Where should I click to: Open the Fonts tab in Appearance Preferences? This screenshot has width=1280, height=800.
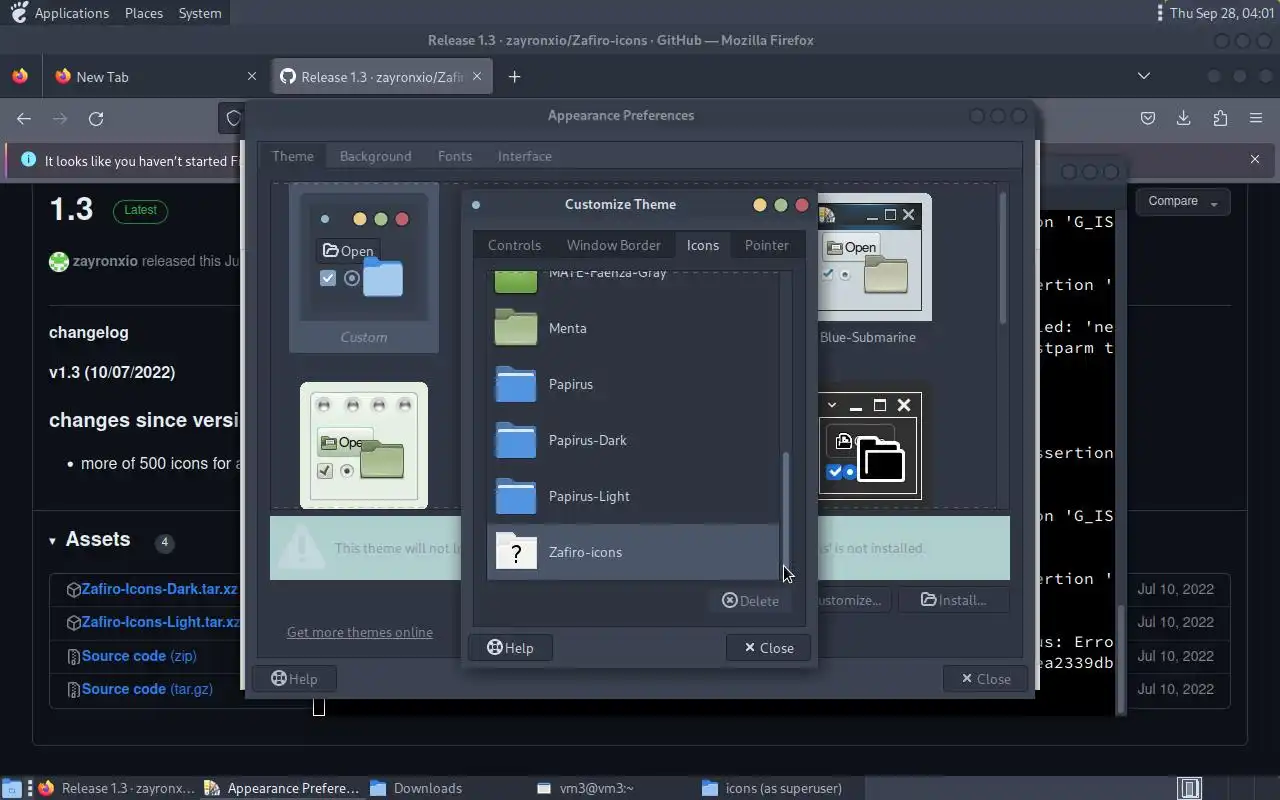coord(455,156)
